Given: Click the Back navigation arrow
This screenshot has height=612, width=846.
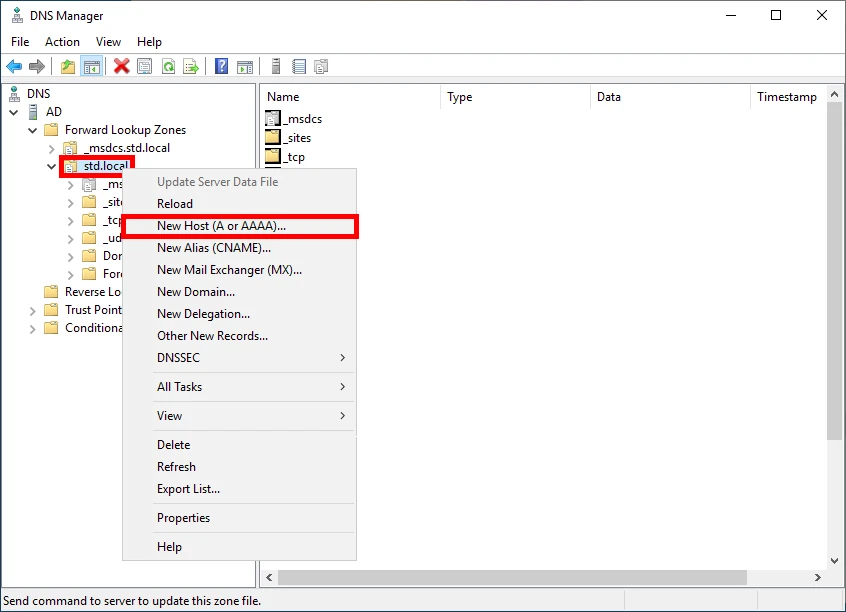Looking at the screenshot, I should pos(13,66).
